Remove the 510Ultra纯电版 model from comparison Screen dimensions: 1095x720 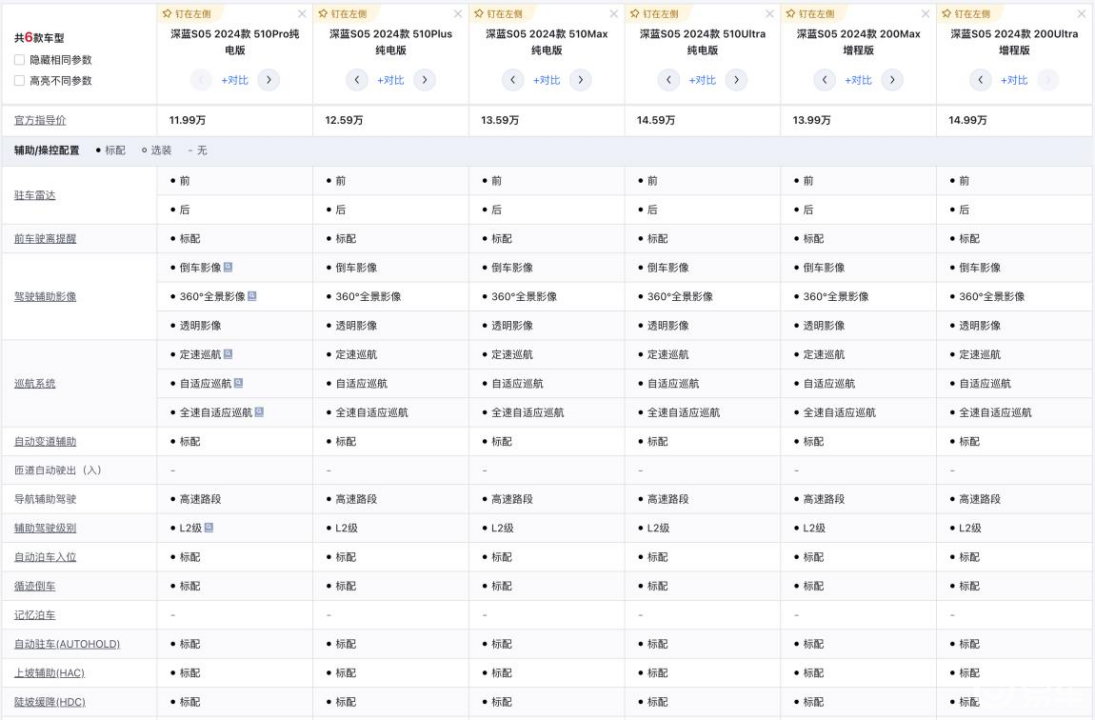[x=770, y=14]
